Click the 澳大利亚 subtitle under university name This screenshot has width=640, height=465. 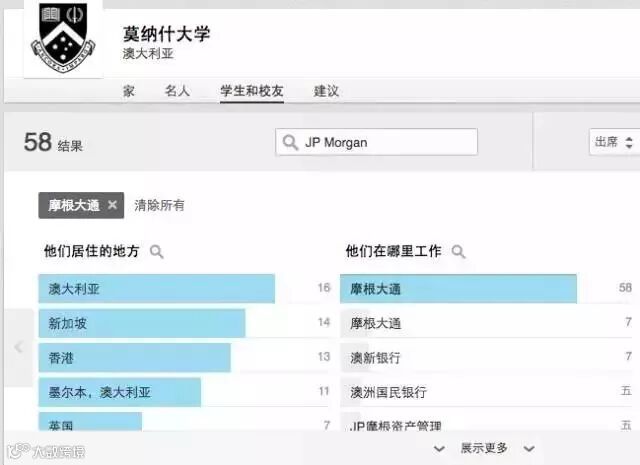tap(148, 53)
